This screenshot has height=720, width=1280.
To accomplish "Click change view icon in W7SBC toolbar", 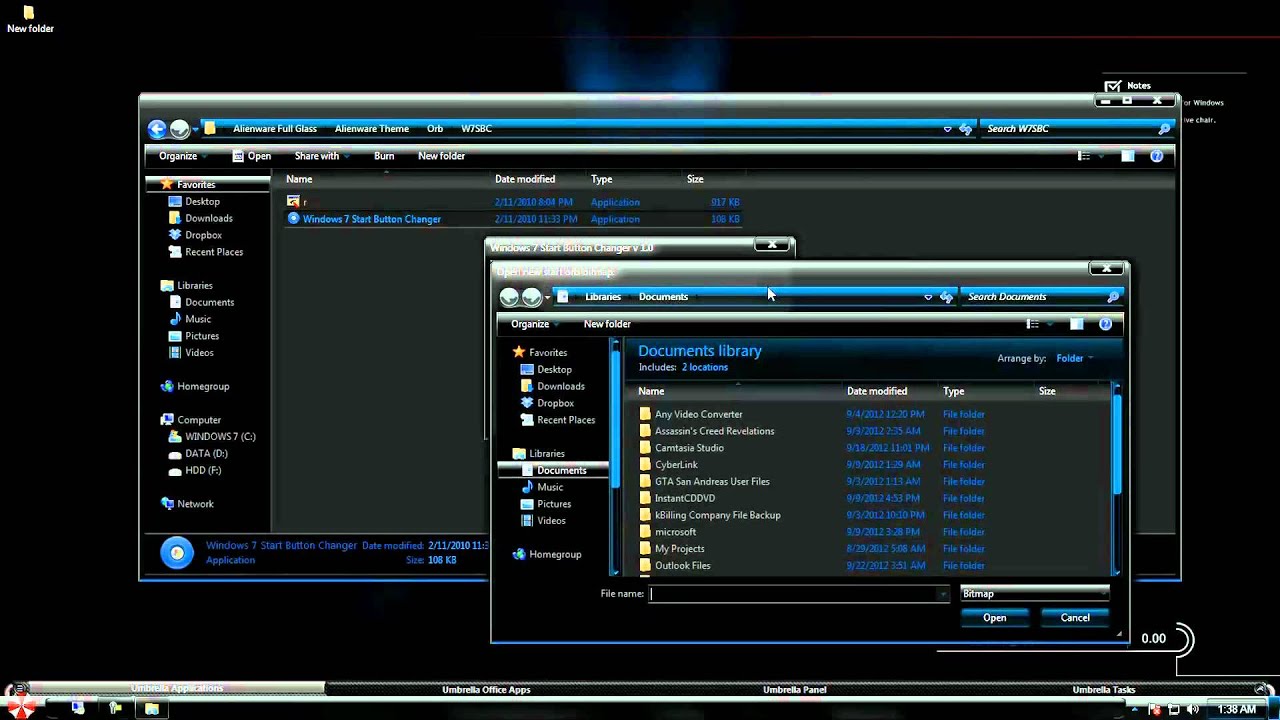I will [1084, 156].
